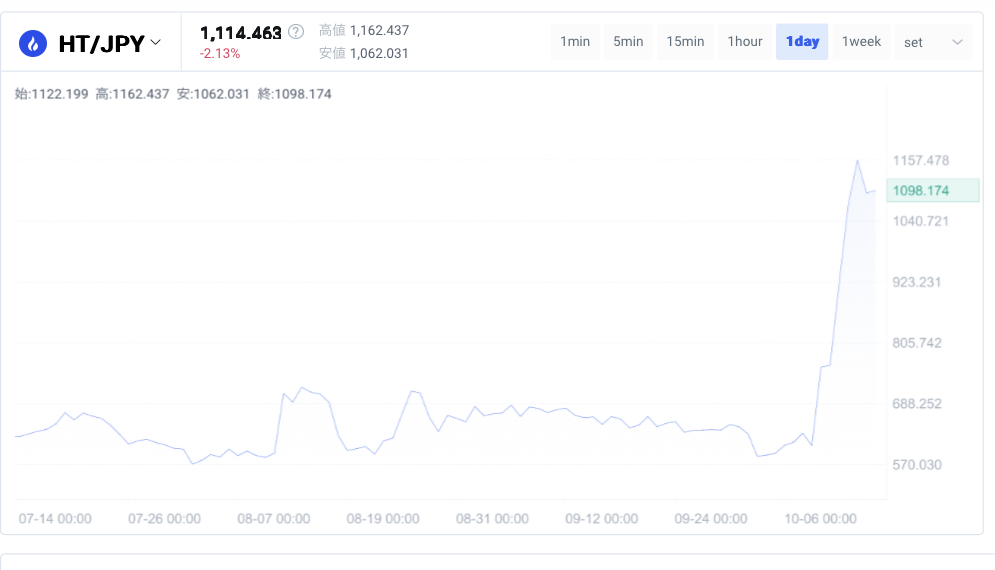Click the -2.13% change value
Viewport: 995px width, 570px height.
click(x=220, y=54)
